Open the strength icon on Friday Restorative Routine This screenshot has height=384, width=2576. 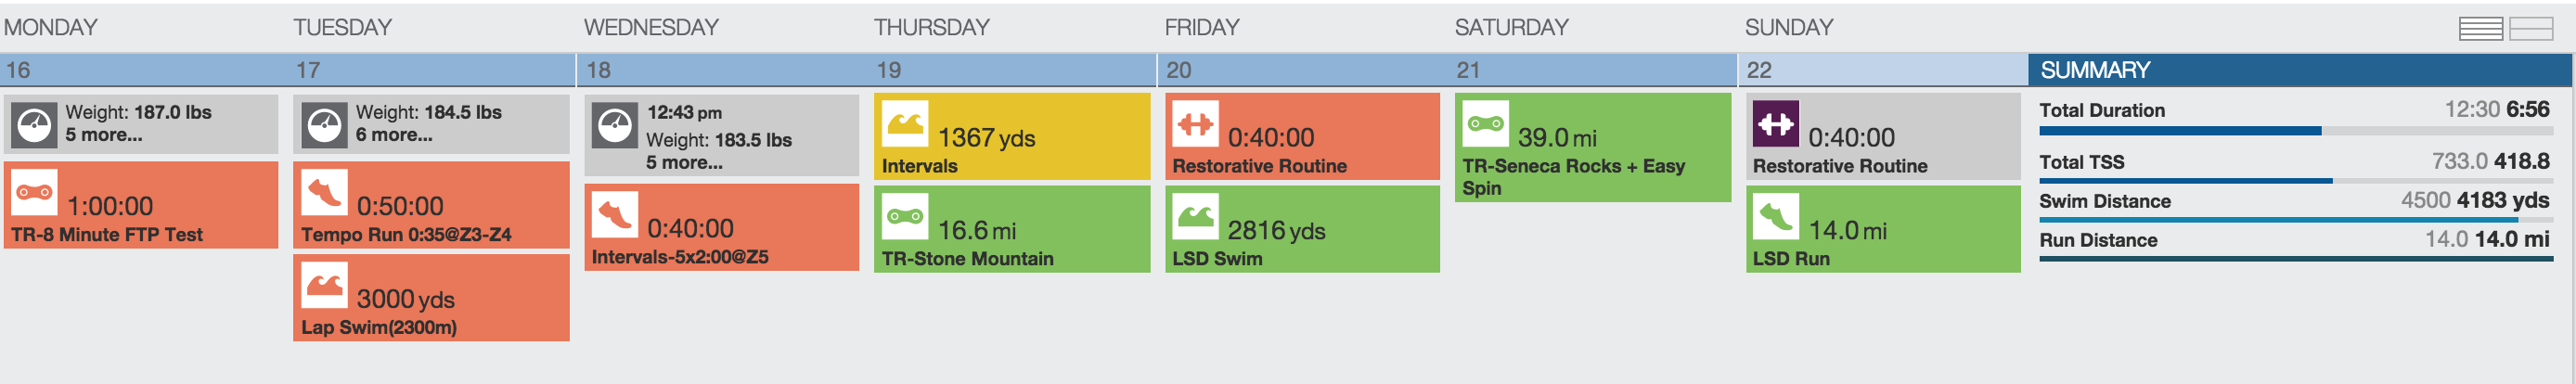pos(1195,123)
